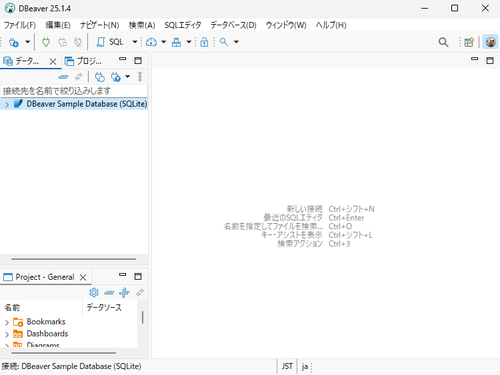Maximize the database navigator panel
This screenshot has height=375, width=500.
138,61
